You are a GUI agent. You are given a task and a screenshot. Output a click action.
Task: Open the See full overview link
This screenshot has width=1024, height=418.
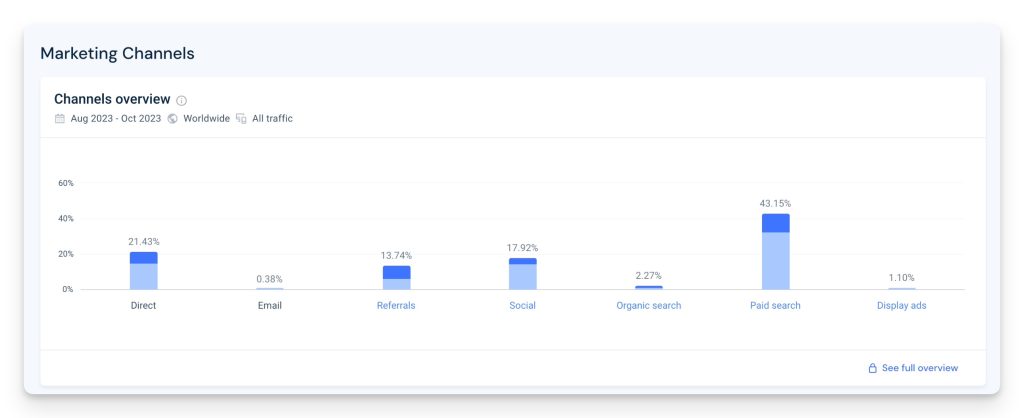pos(919,368)
